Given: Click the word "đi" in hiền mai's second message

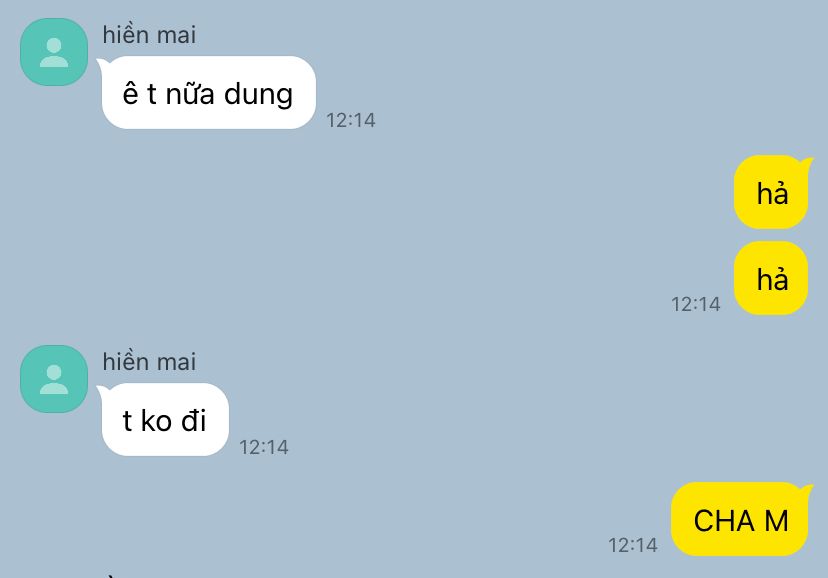Looking at the screenshot, I should point(194,421).
